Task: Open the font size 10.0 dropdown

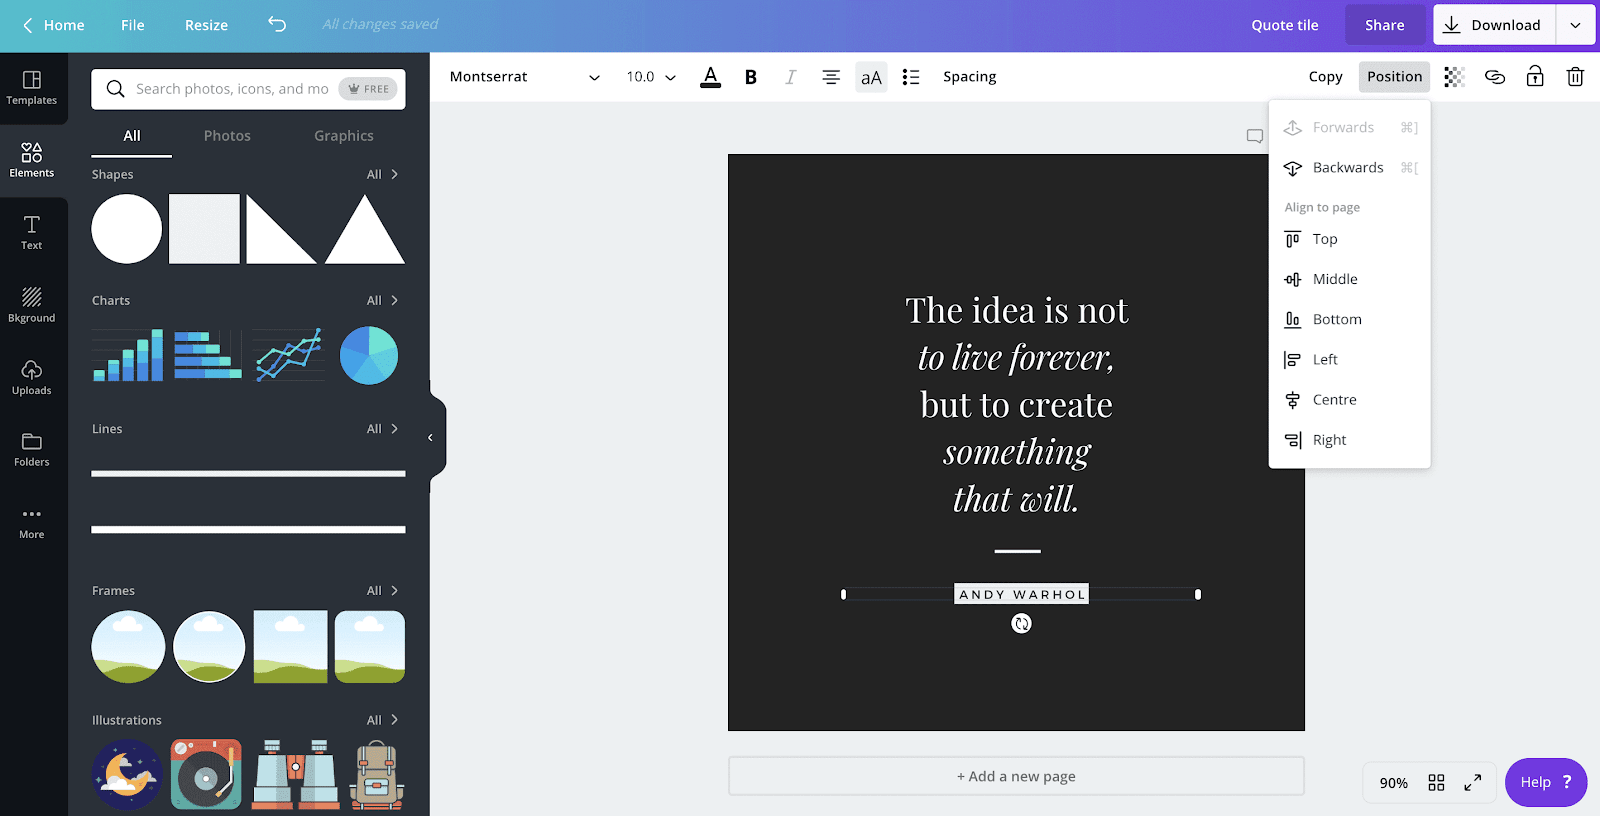Action: 651,77
